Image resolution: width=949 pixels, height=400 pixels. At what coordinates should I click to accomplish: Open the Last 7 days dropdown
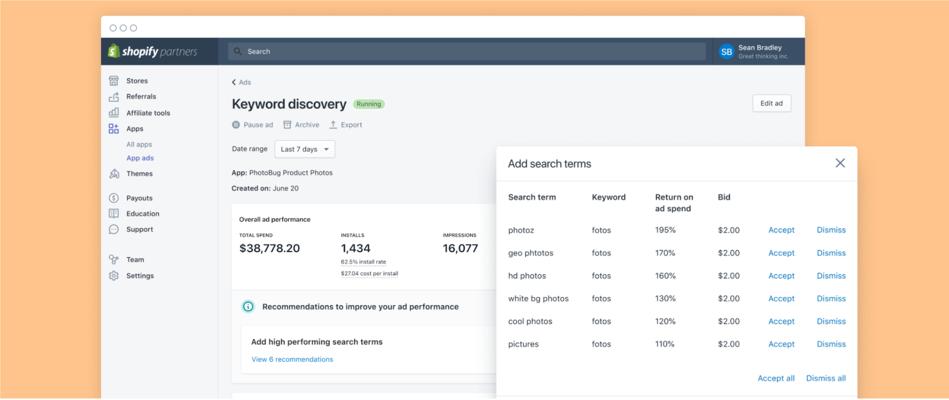[305, 149]
